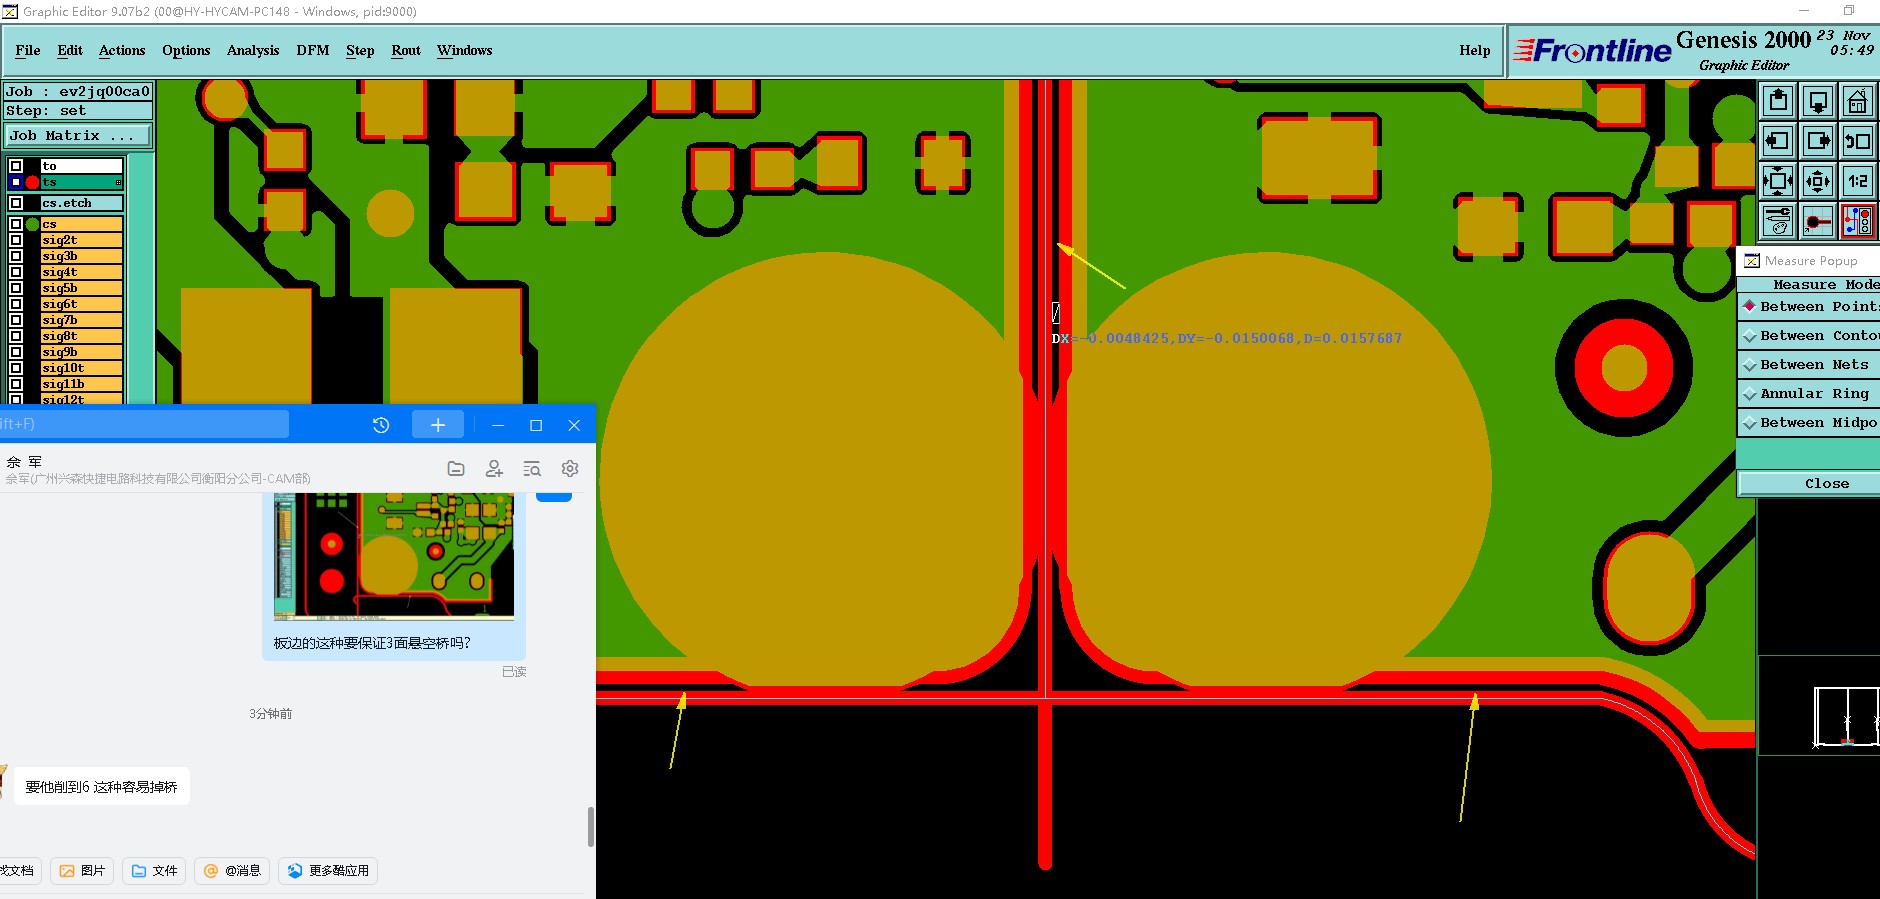Open the Windows menu
Screen dimensions: 1880x899
[x=465, y=50]
